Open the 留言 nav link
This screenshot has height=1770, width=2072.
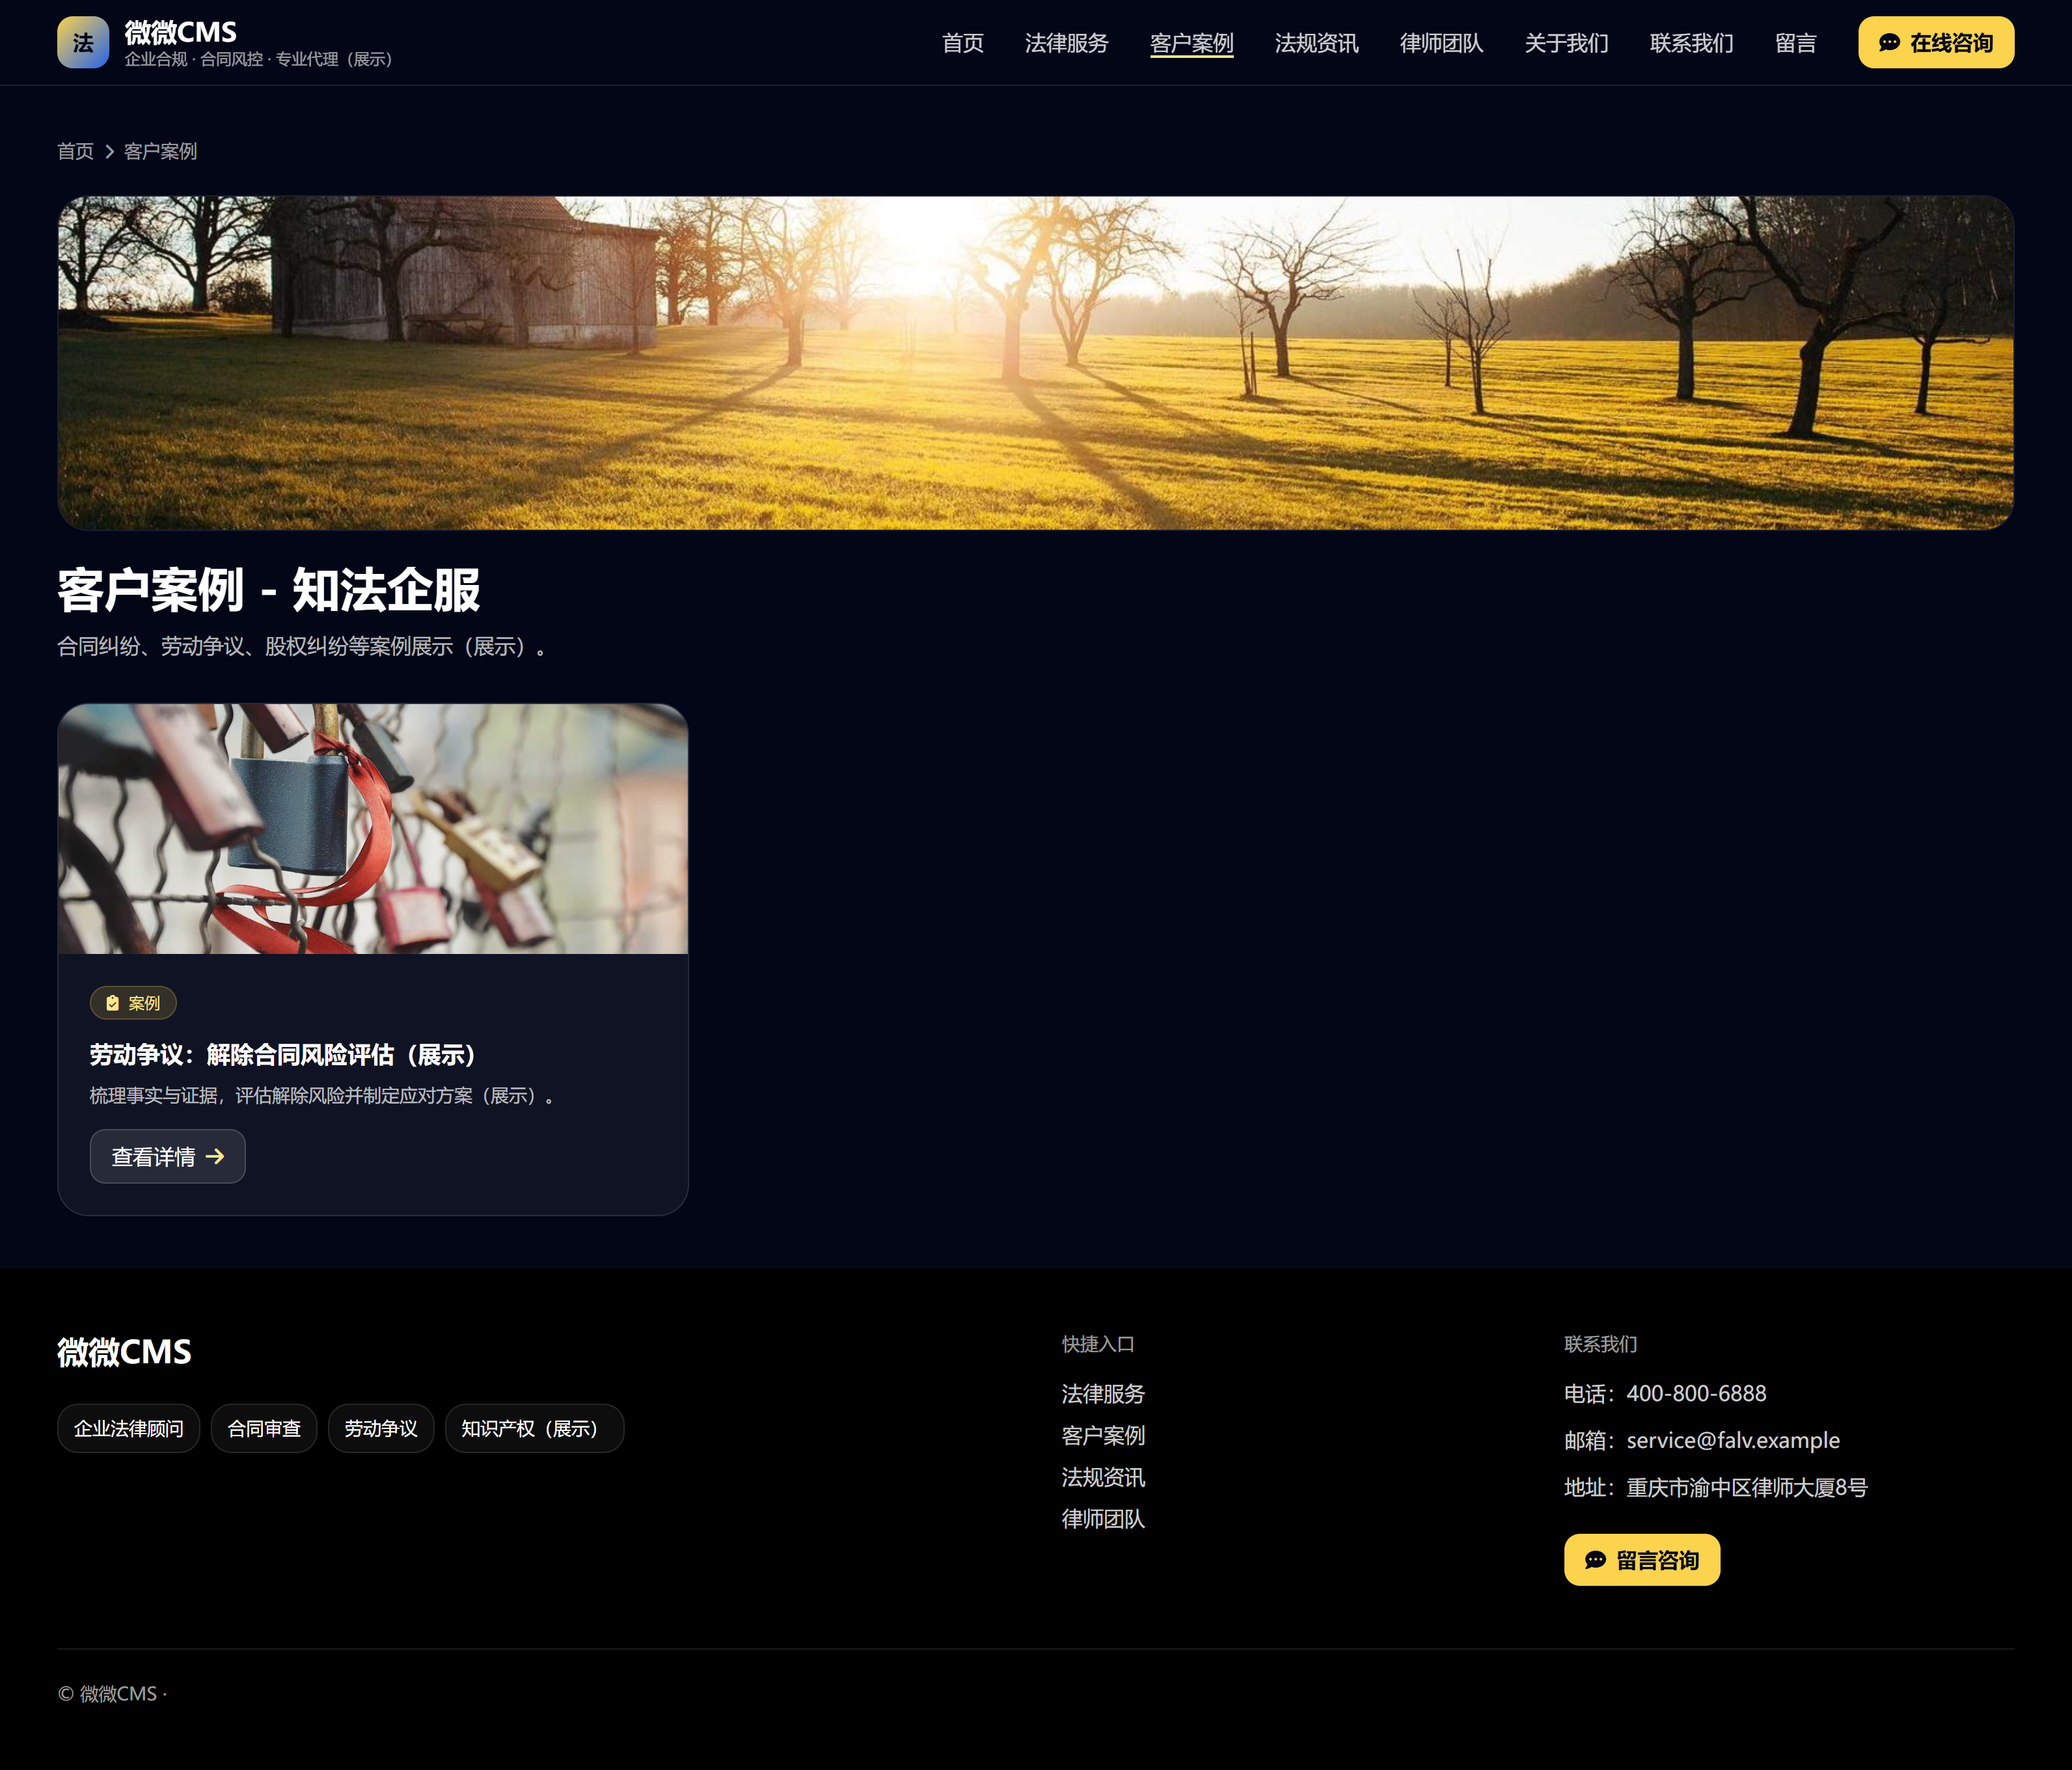[1795, 43]
